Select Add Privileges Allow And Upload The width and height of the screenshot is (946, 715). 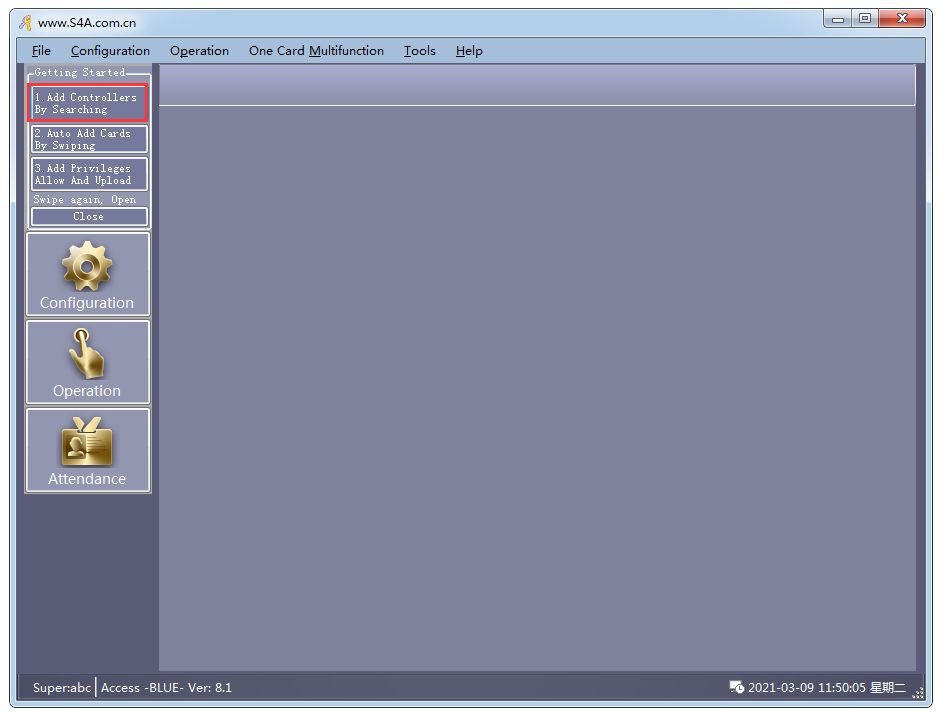89,175
